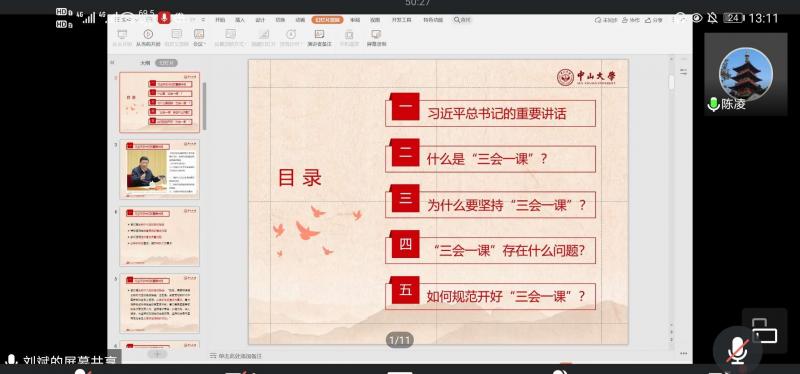Collapse the slide thumbnail panel
The width and height of the screenshot is (800, 374).
pos(113,63)
